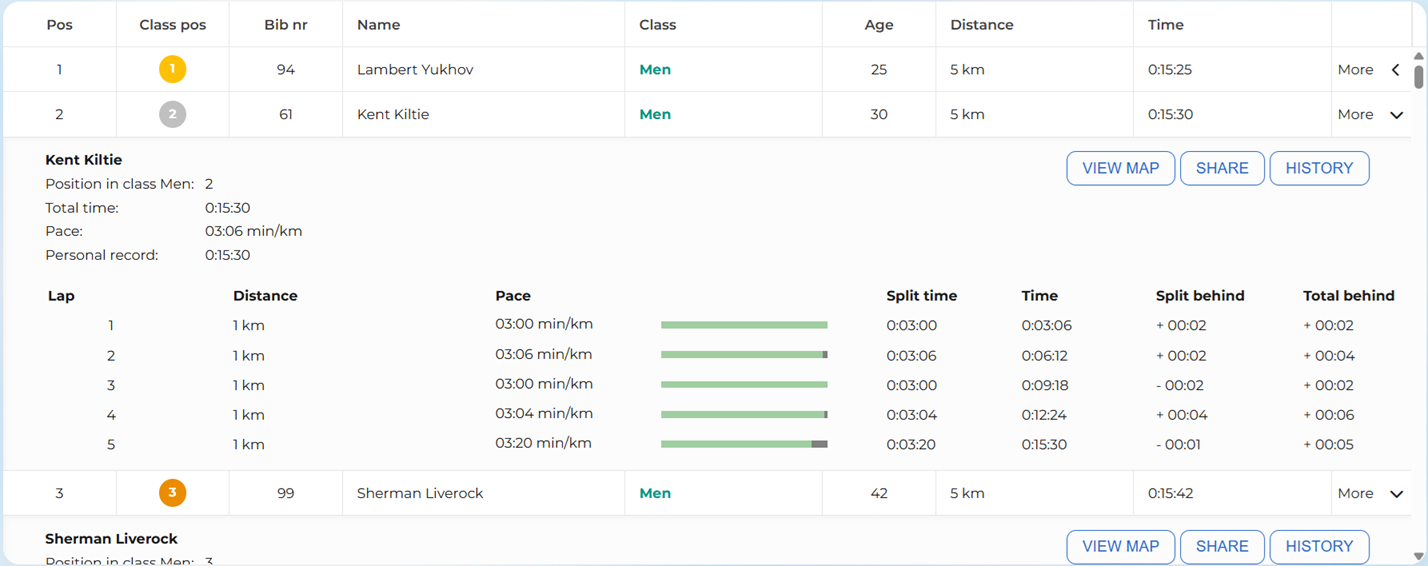
Task: Click More in Lambert Yukhov's row
Action: click(1355, 70)
